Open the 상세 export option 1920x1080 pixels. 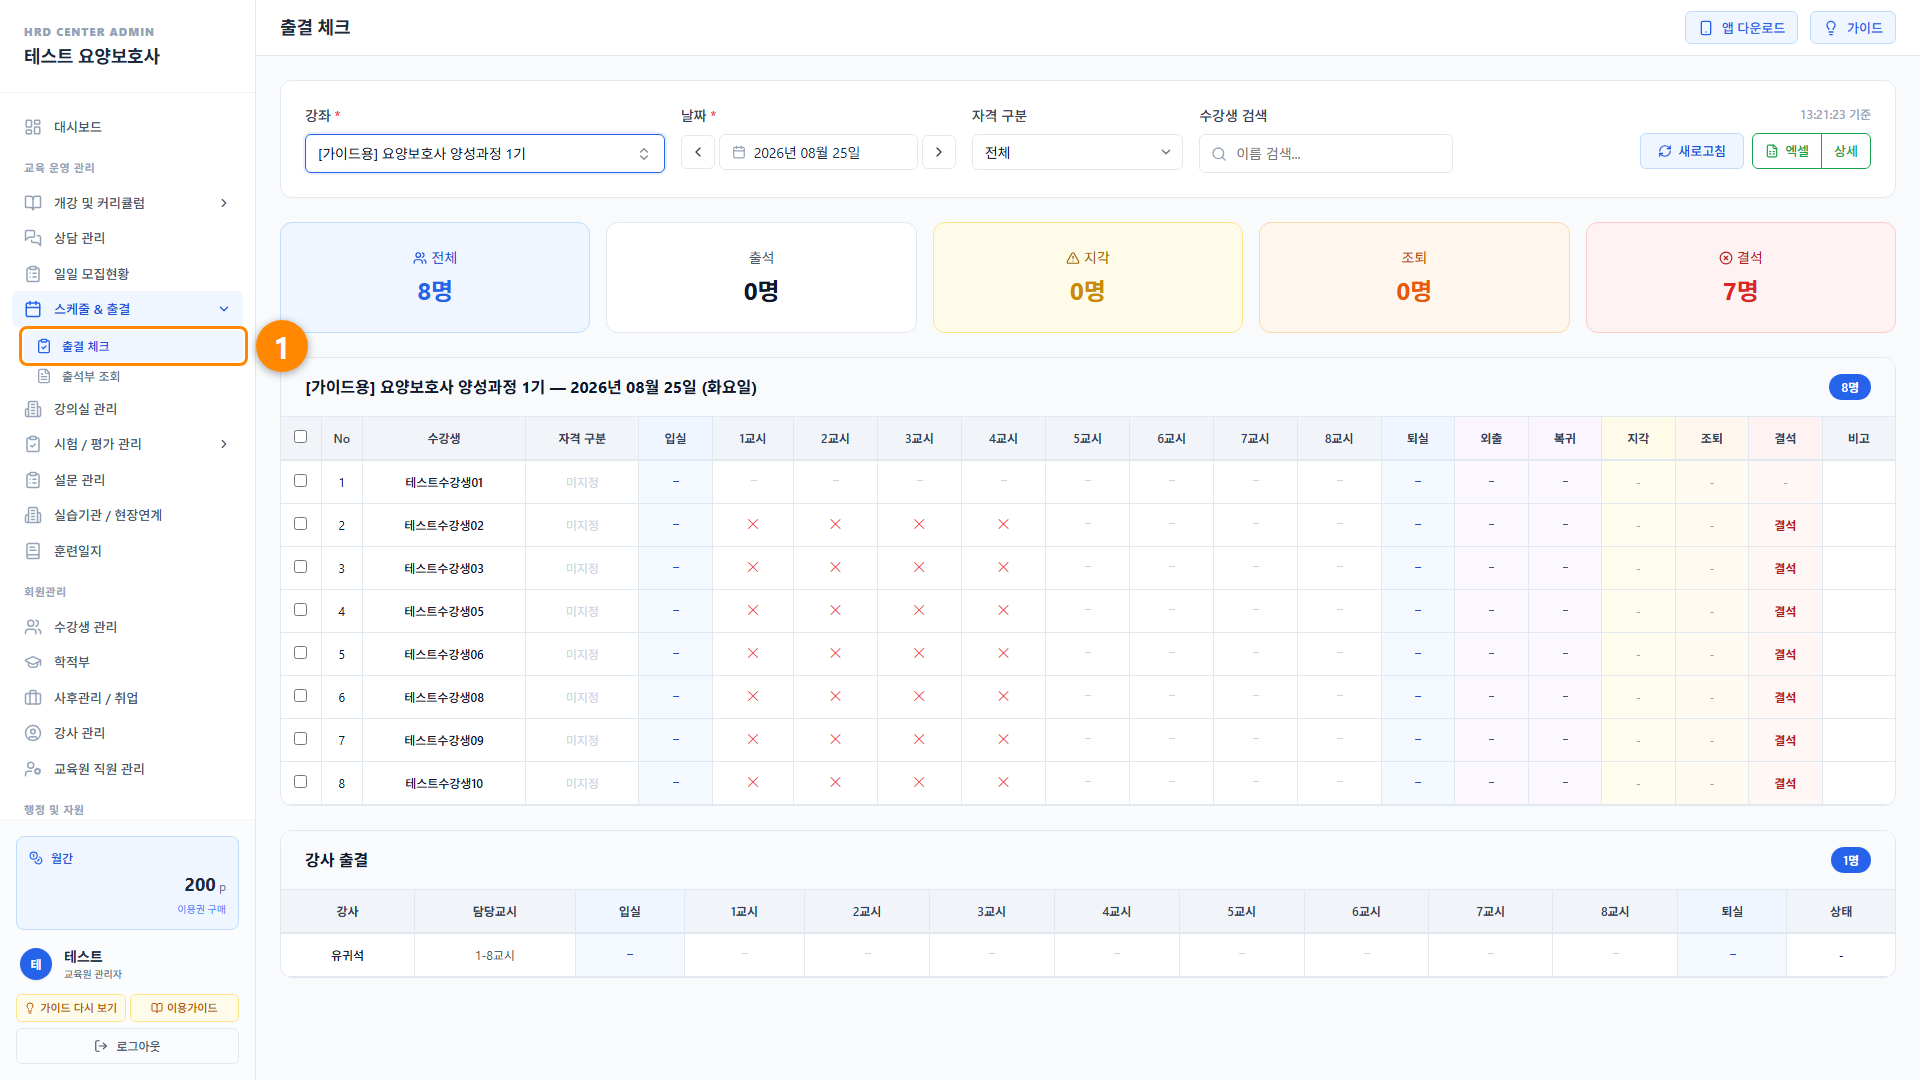click(1846, 151)
